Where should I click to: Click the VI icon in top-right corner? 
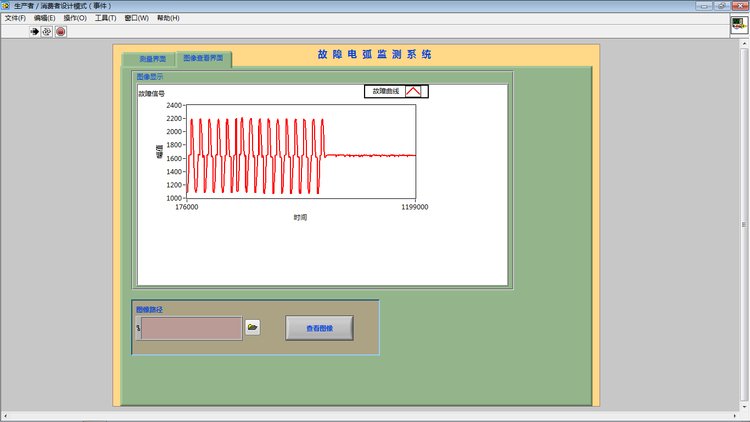(737, 26)
